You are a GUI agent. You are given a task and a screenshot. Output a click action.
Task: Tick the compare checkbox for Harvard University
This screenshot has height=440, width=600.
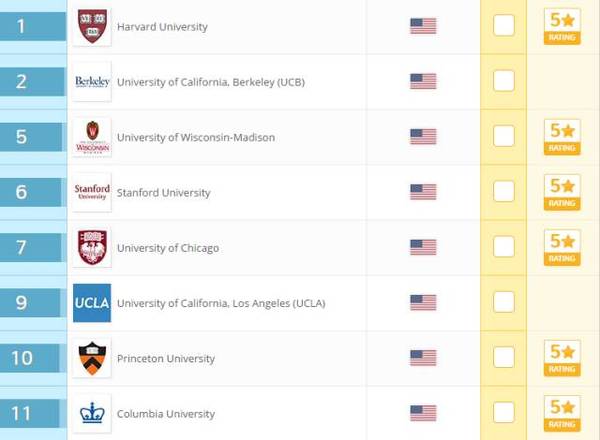point(504,25)
